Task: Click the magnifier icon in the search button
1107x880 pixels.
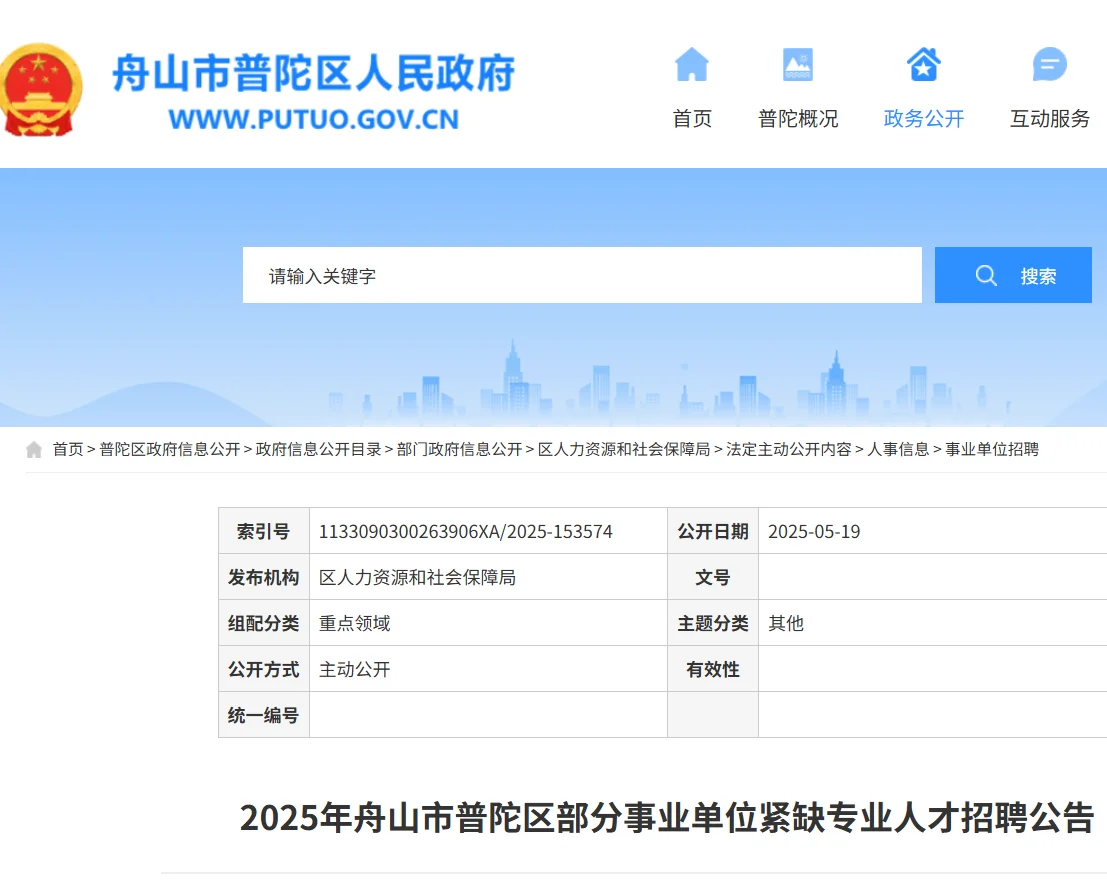Action: [986, 275]
